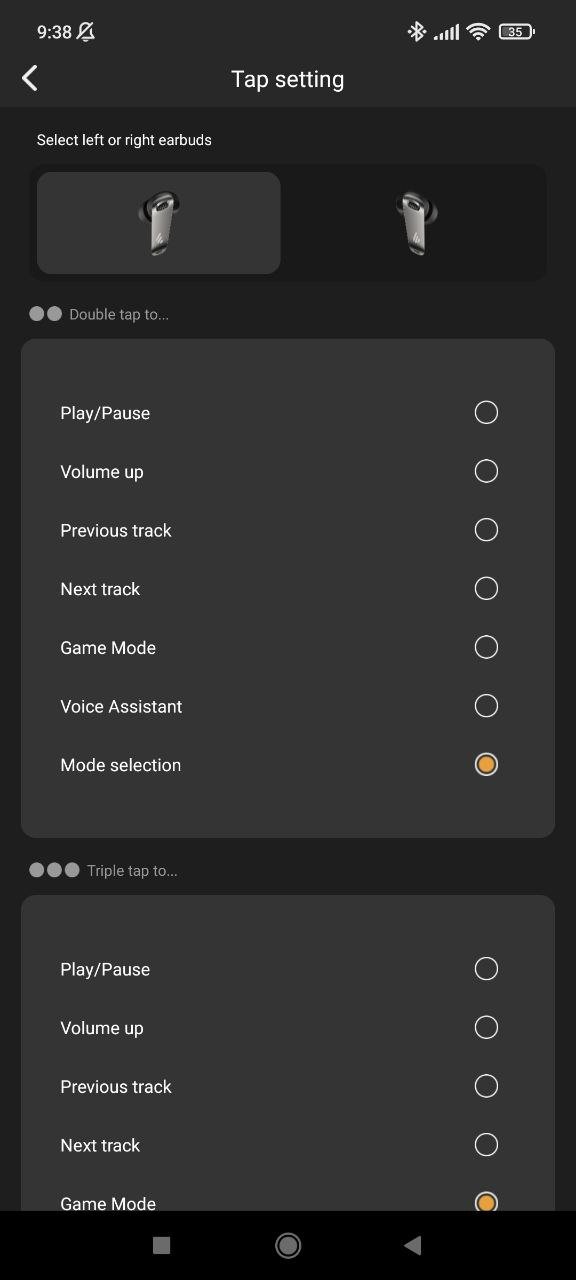Select the left earbud image
This screenshot has width=576, height=1280.
[x=159, y=223]
